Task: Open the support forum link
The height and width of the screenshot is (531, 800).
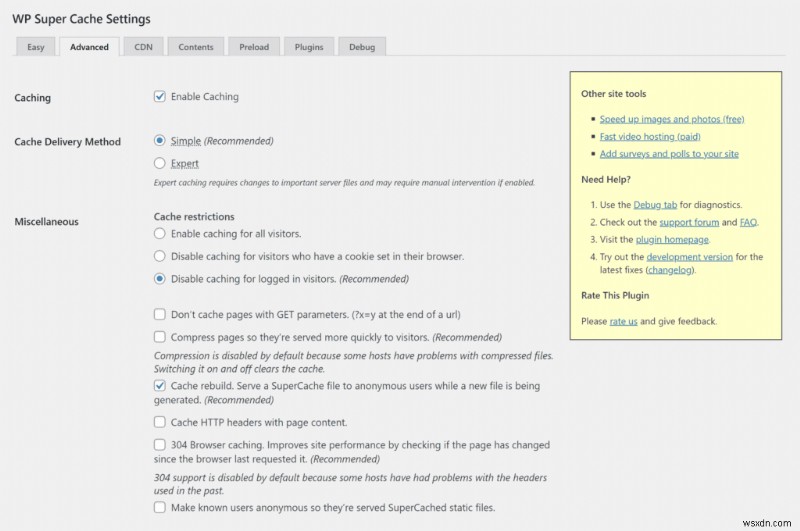Action: 690,222
